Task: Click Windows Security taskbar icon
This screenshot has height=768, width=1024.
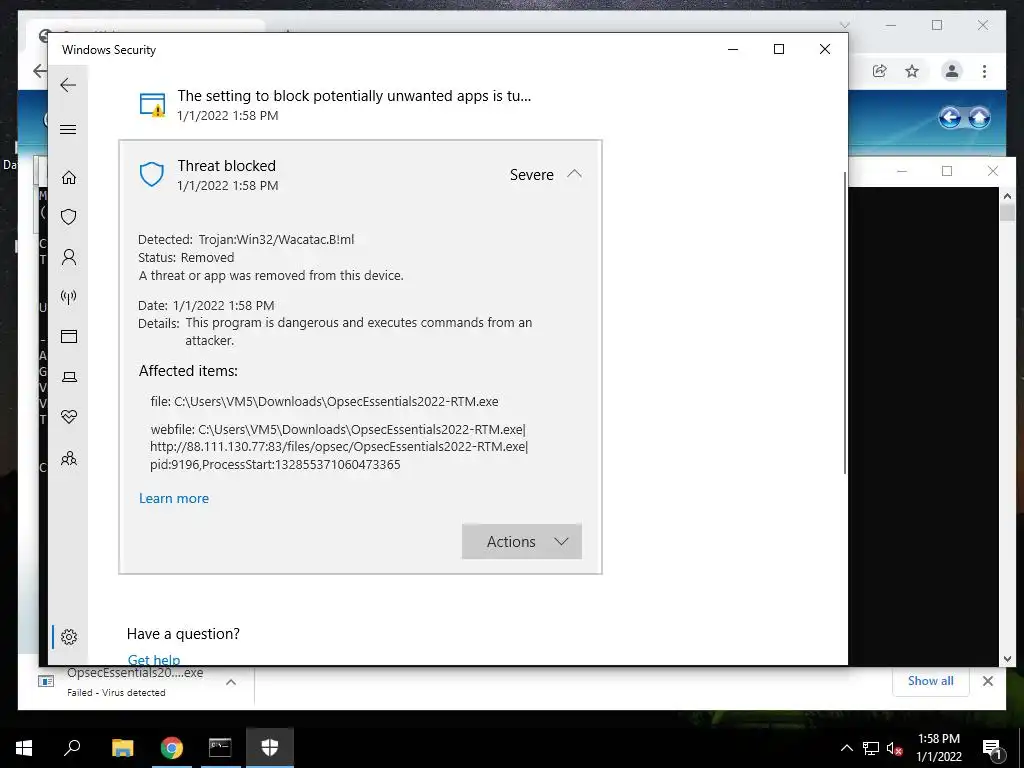Action: tap(270, 748)
